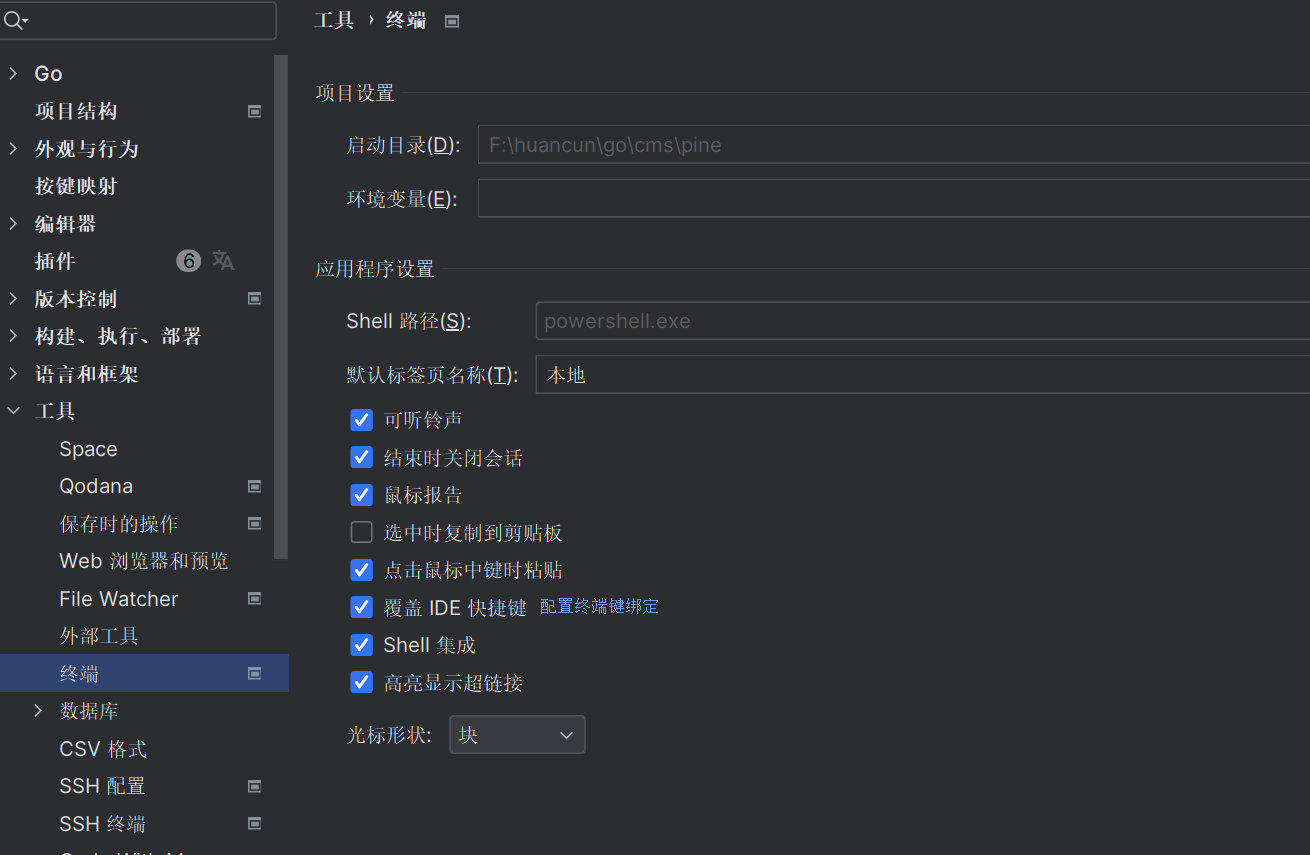Click the square indicator icon beside SSH 配置
This screenshot has height=855, width=1310.
(254, 786)
